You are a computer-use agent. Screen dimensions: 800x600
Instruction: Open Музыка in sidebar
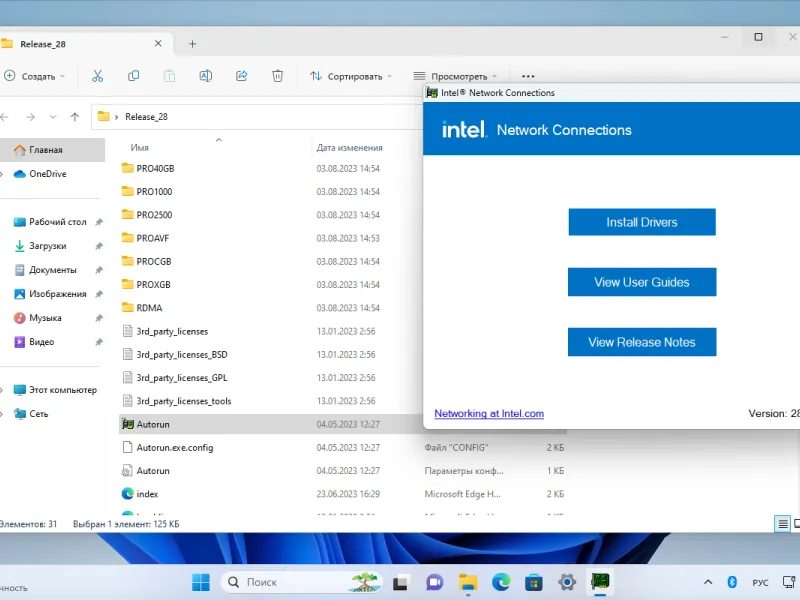coord(45,318)
